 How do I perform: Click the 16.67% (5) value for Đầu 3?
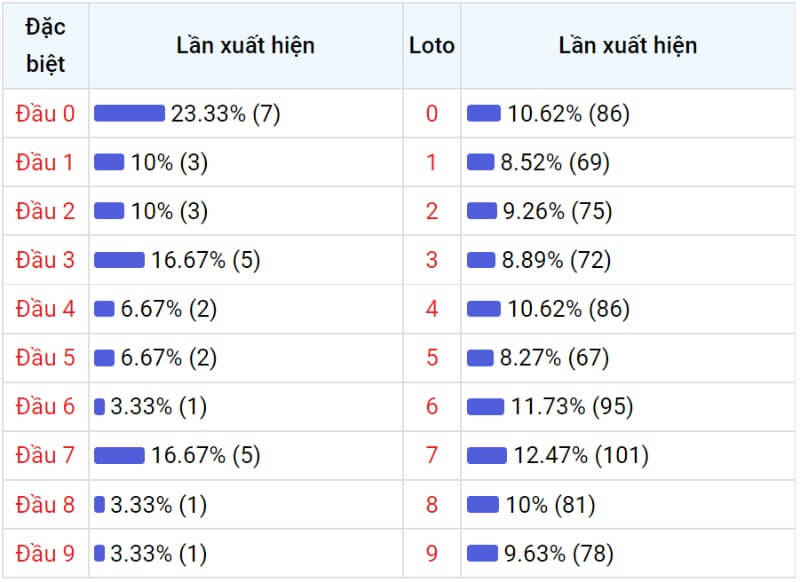(206, 260)
